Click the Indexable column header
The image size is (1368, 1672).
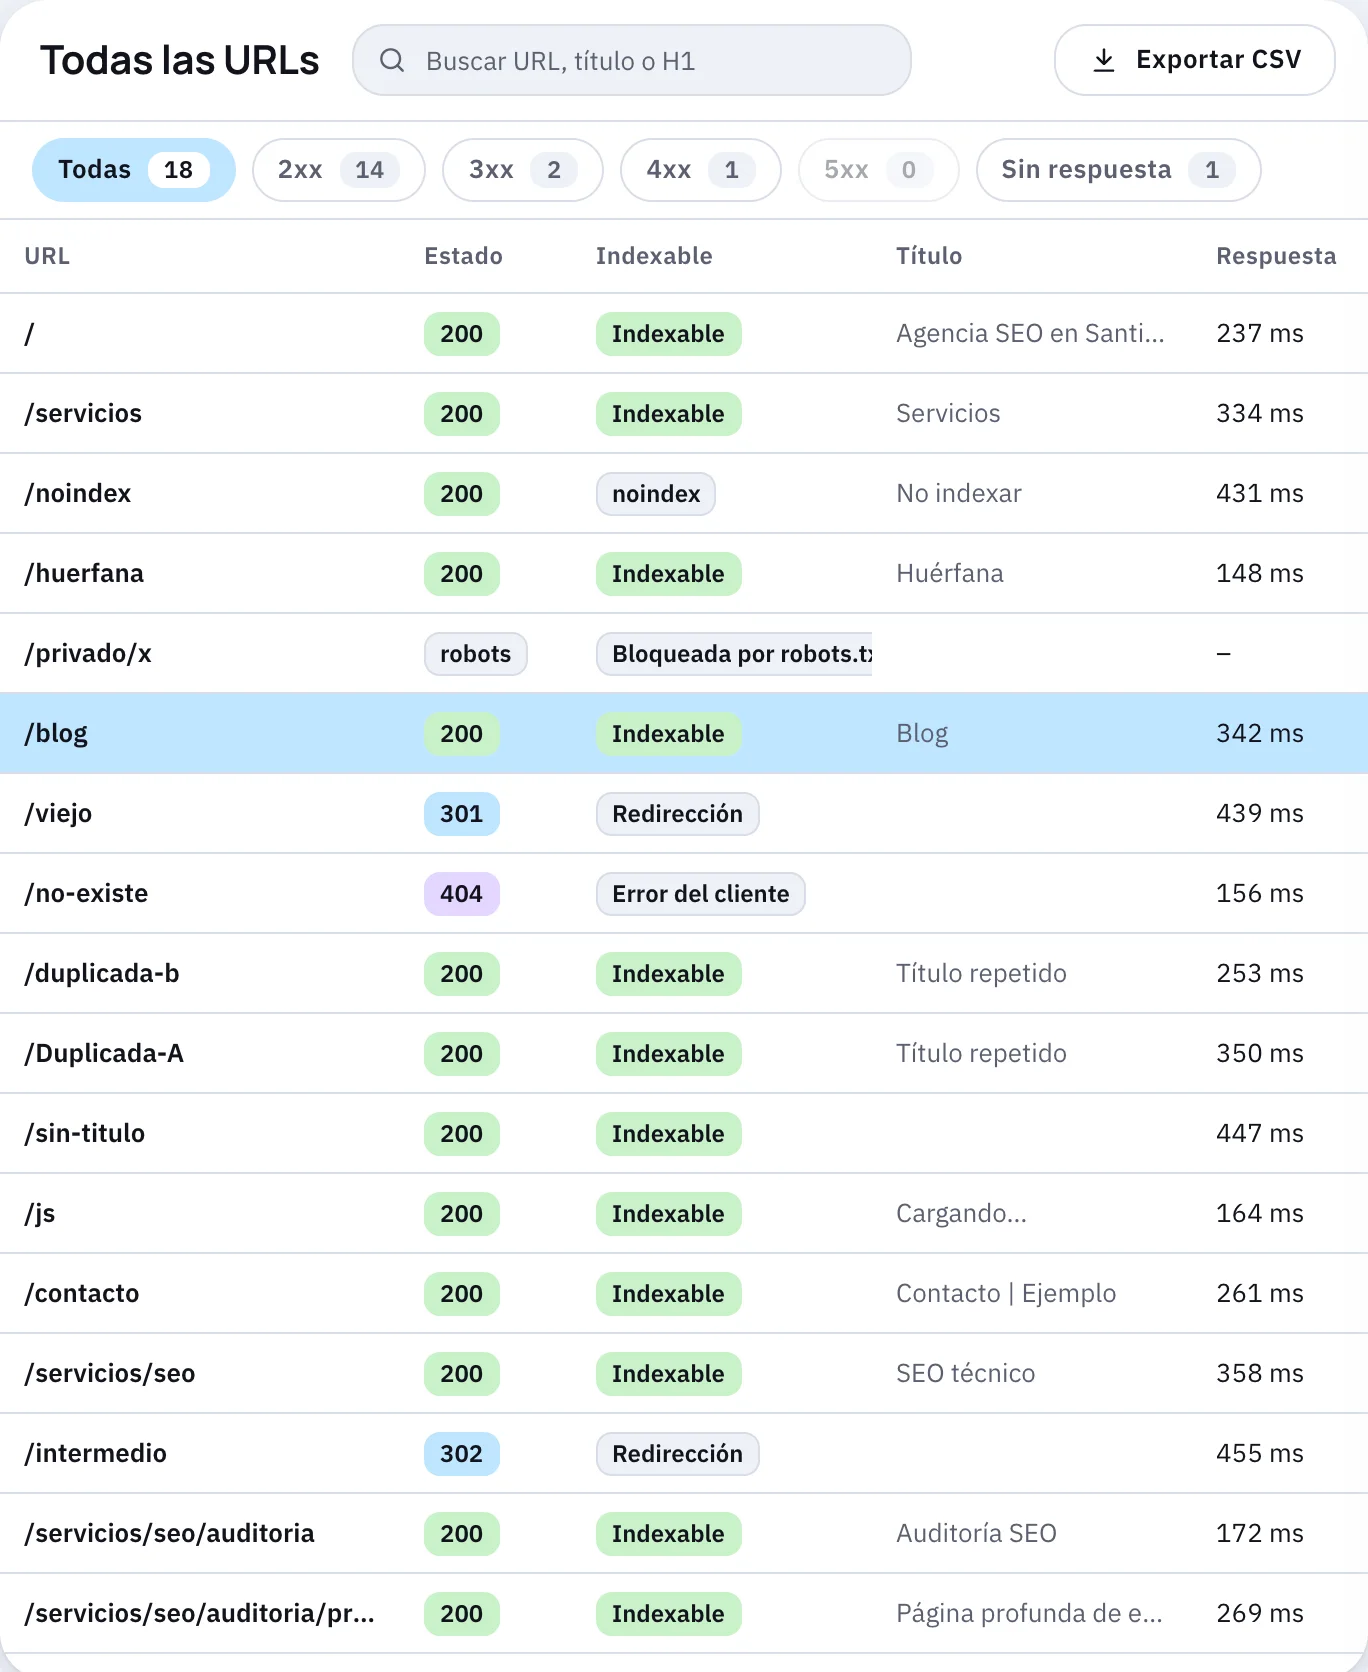click(654, 256)
